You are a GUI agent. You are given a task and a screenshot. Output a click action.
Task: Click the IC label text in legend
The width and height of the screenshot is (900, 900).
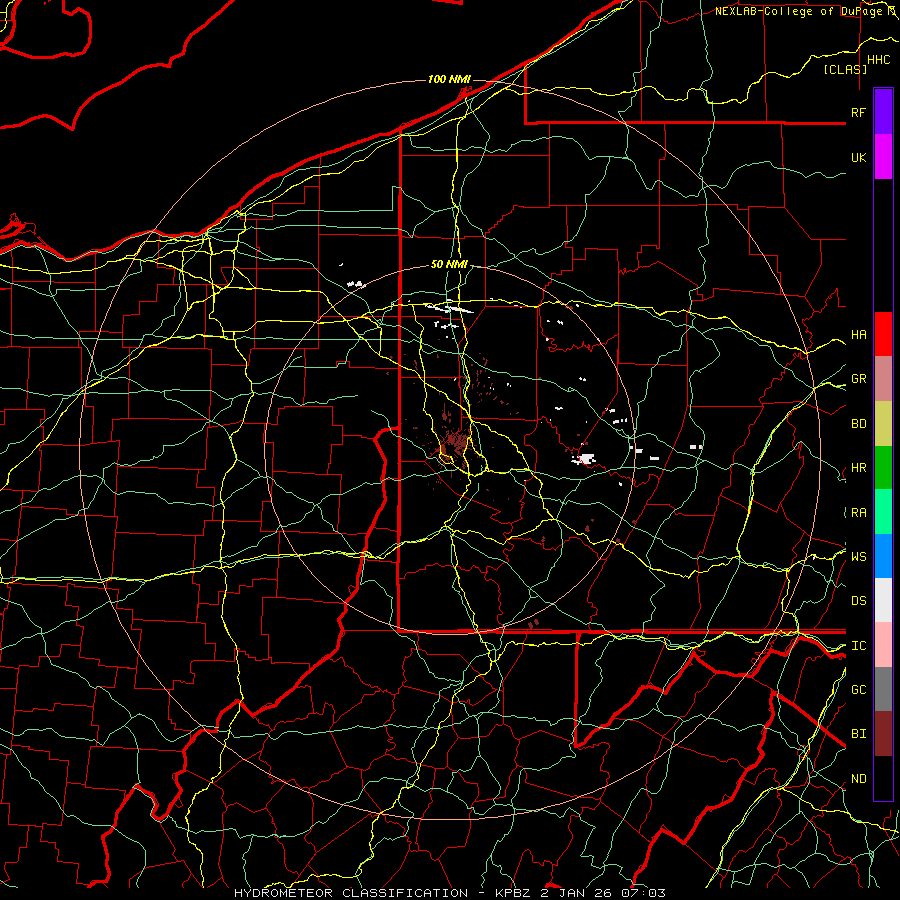858,646
